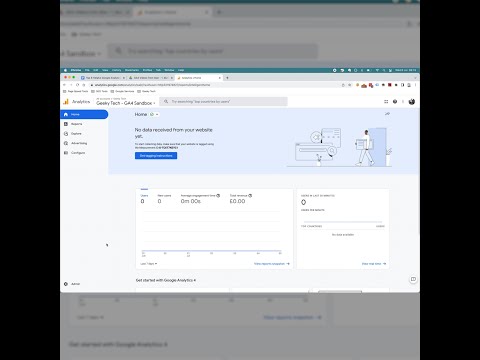Go back in Chrome
This screenshot has height=360, width=480.
(65, 85)
